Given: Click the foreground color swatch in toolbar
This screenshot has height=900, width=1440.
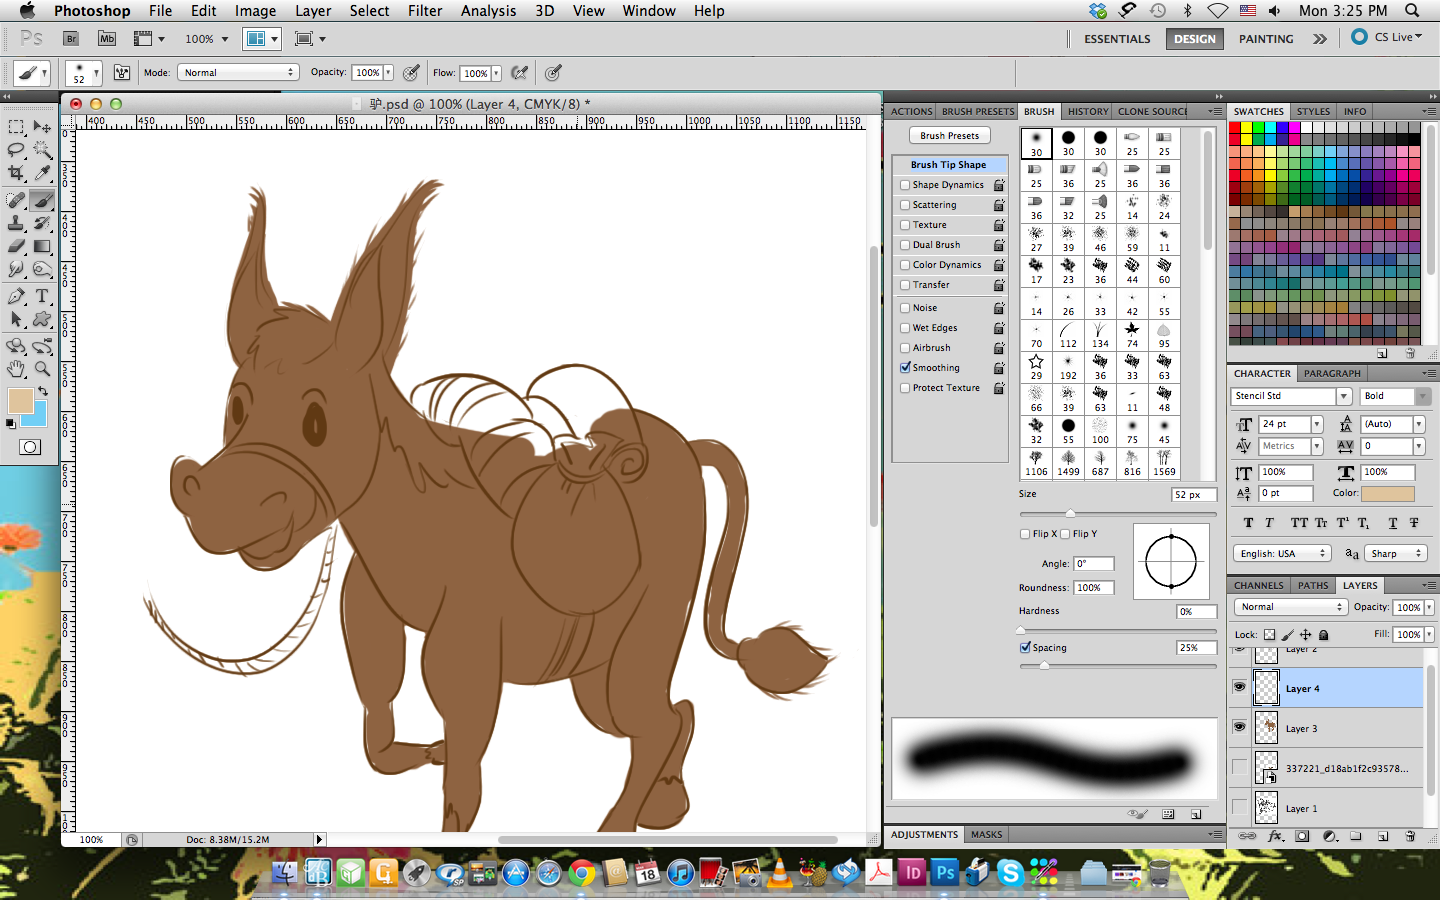Looking at the screenshot, I should 19,402.
